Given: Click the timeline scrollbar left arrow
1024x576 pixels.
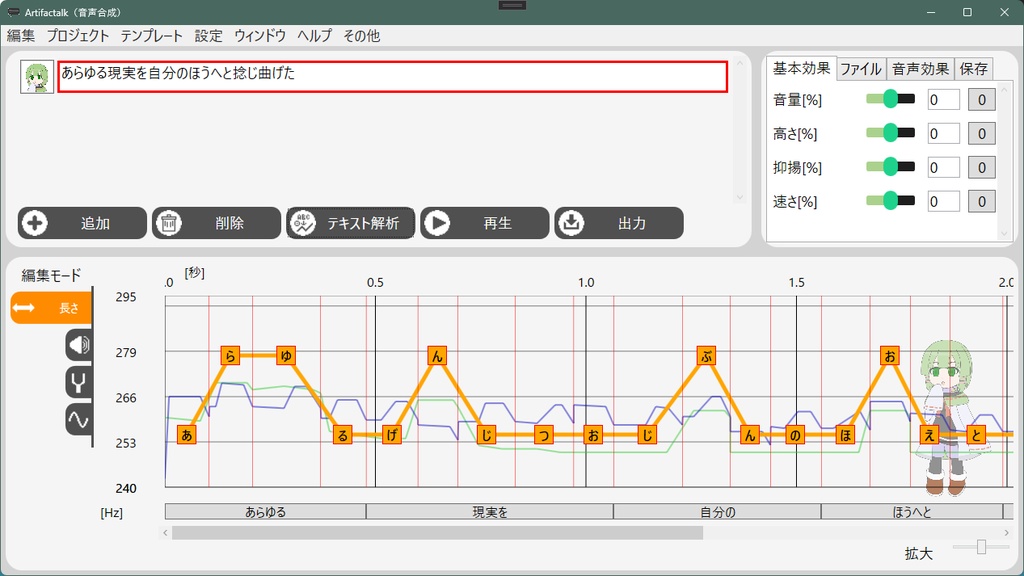Looking at the screenshot, I should [165, 533].
